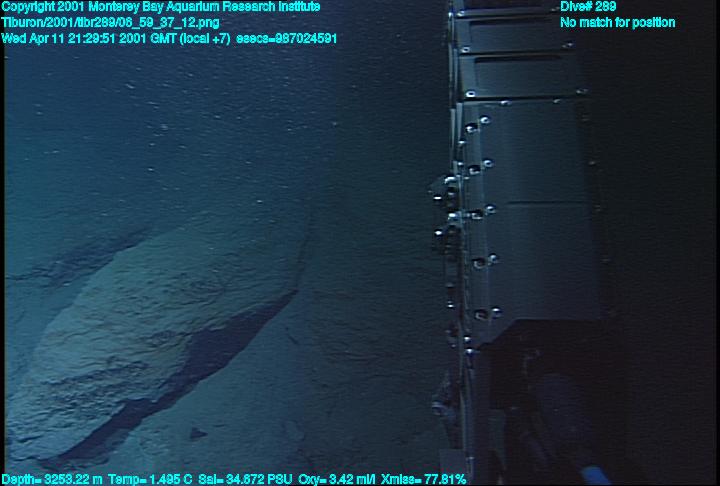
Task: Click the 'No match for position' message
Action: 618,23
